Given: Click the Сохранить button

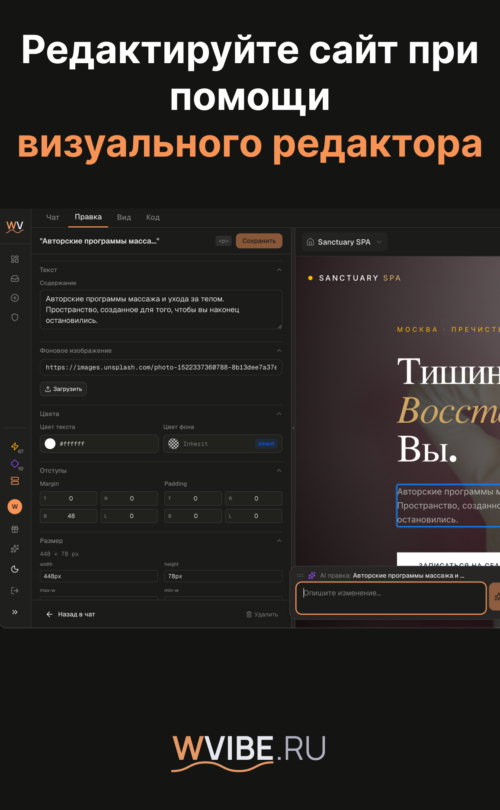Looking at the screenshot, I should (259, 241).
